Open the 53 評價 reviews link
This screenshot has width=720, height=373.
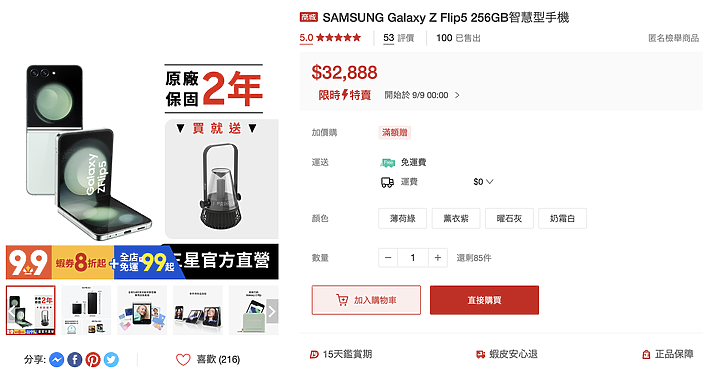click(x=399, y=38)
